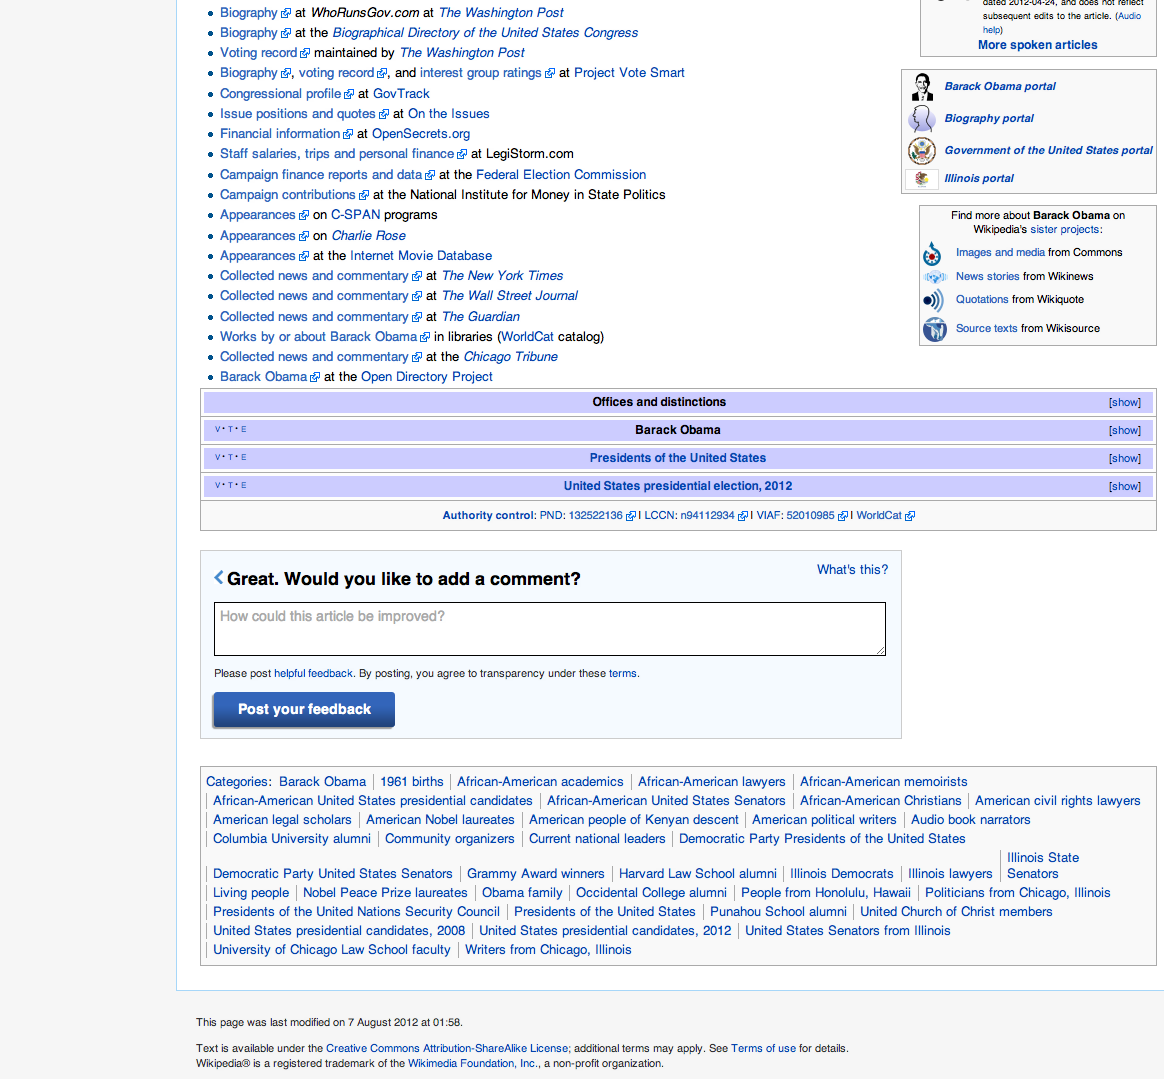The width and height of the screenshot is (1164, 1079).
Task: Open the Illinois portal link
Action: coord(978,178)
